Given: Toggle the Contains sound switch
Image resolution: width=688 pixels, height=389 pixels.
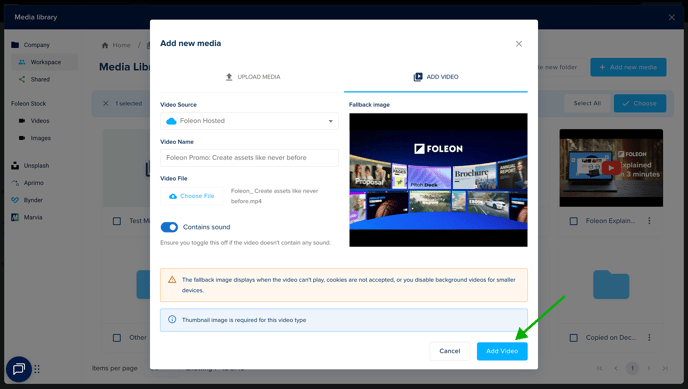Looking at the screenshot, I should tap(169, 227).
